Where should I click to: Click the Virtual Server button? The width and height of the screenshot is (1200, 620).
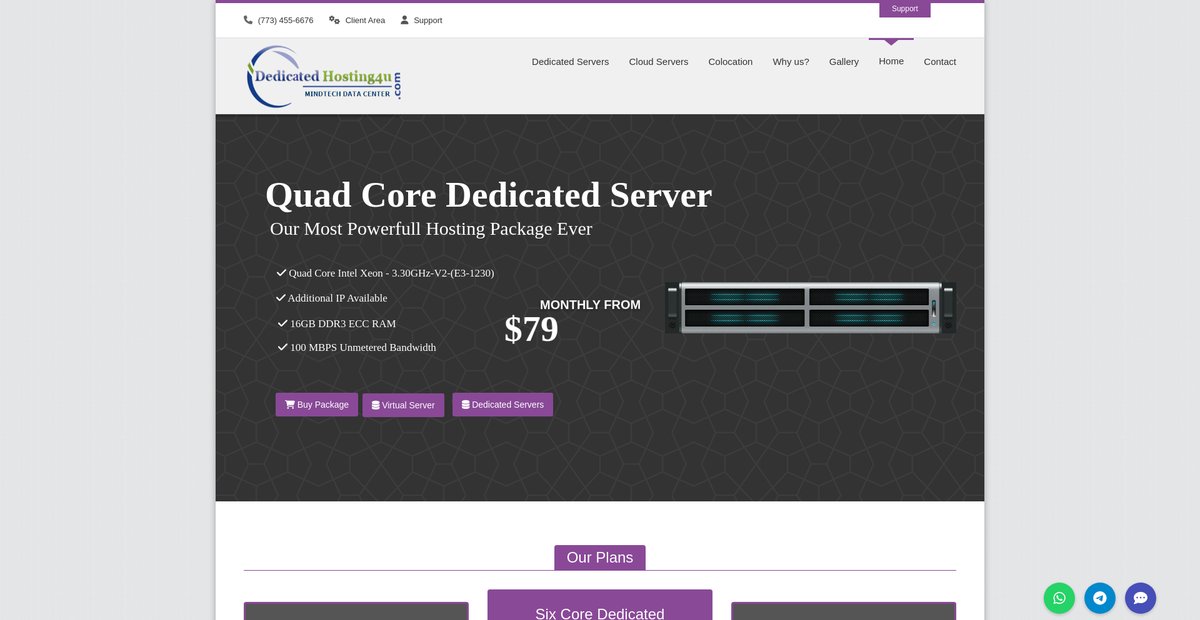403,405
